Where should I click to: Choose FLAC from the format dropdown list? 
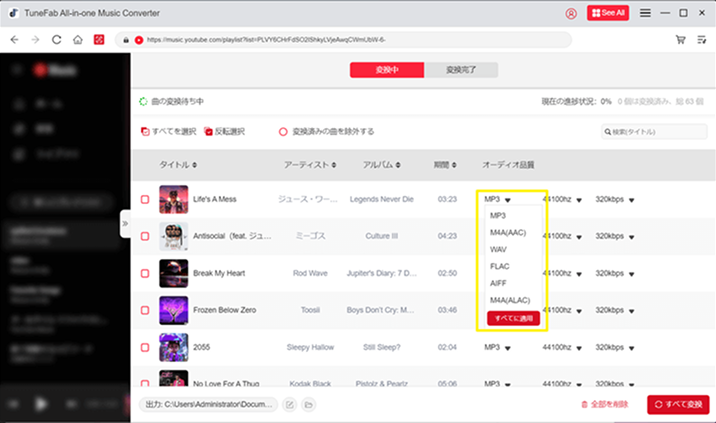[x=501, y=266]
